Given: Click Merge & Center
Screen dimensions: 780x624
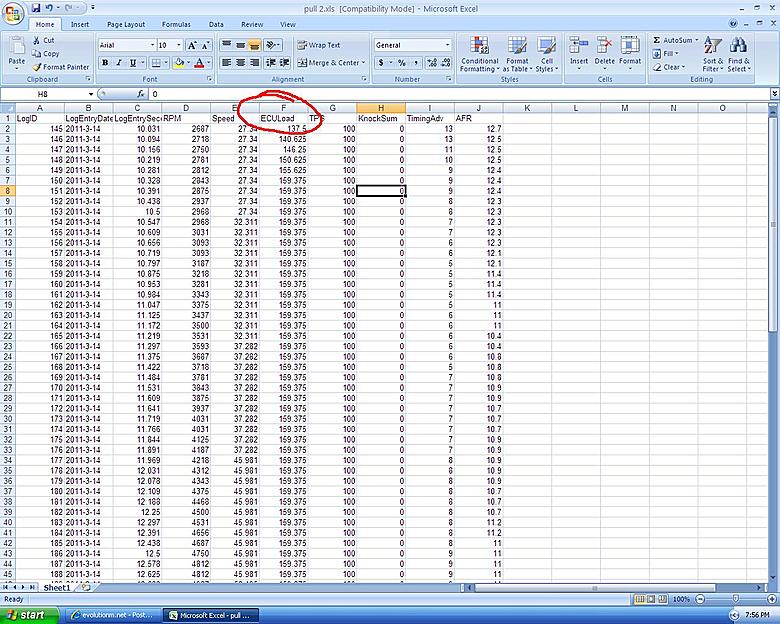Looking at the screenshot, I should click(328, 63).
